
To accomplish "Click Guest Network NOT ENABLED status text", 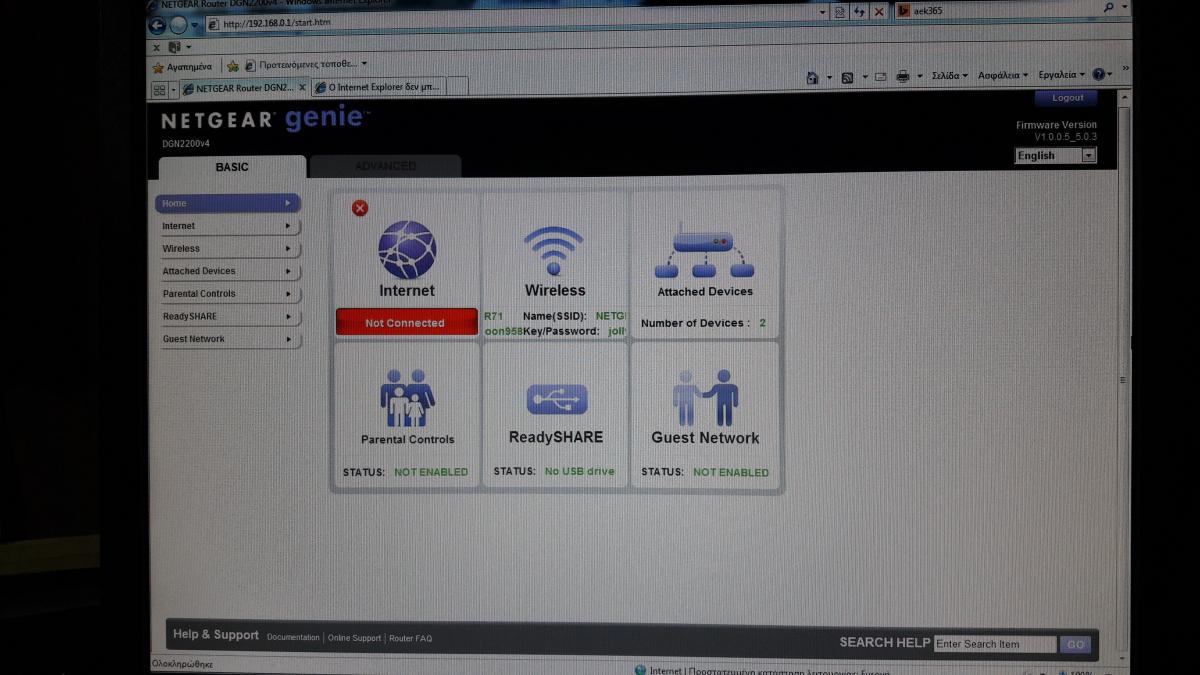I will pyautogui.click(x=731, y=472).
